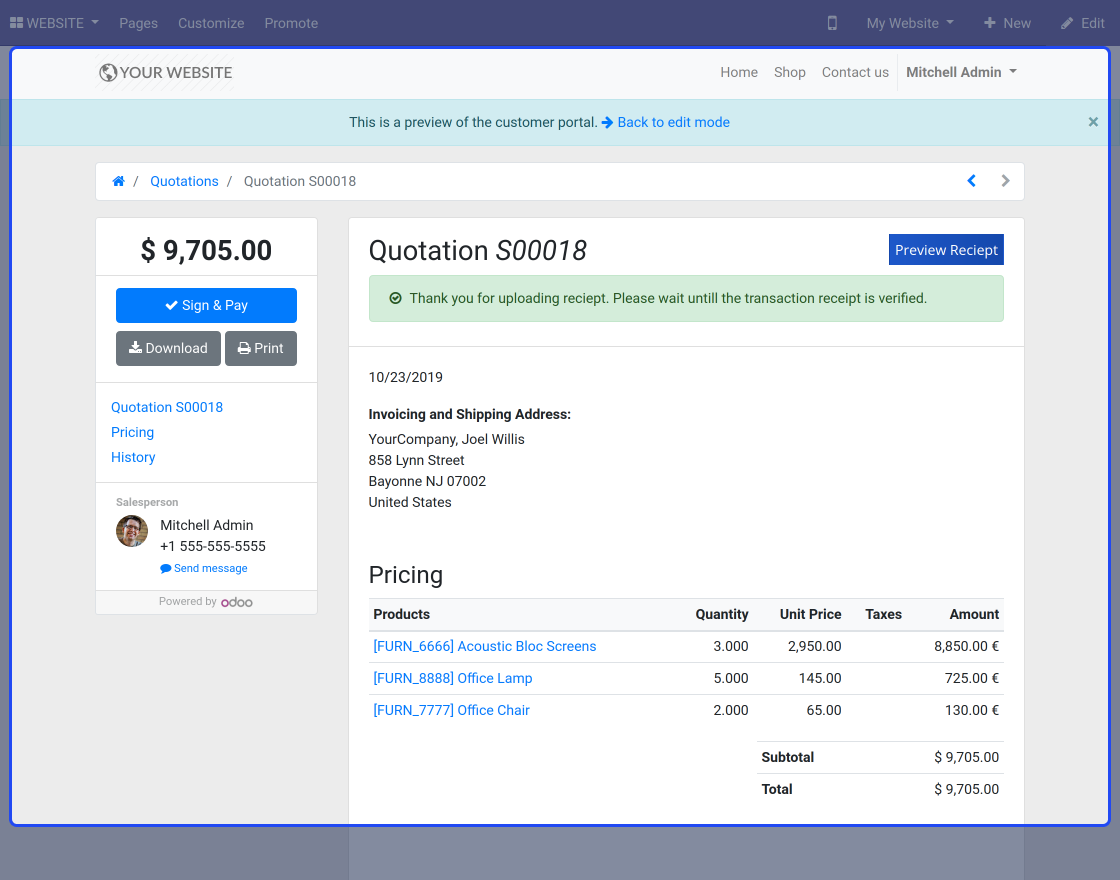Image resolution: width=1120 pixels, height=880 pixels.
Task: Click the 858 Lynn Street address line
Action: tap(416, 461)
